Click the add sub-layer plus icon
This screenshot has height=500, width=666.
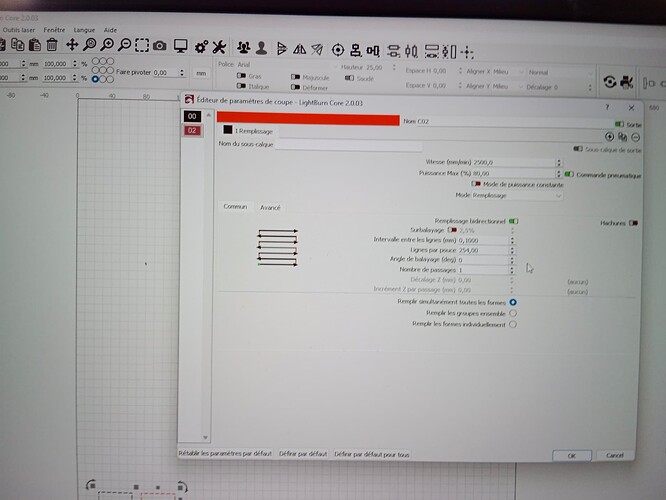click(x=610, y=135)
